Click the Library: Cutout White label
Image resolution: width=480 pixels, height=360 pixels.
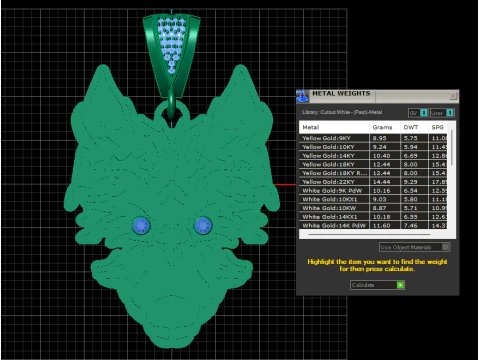pos(342,112)
